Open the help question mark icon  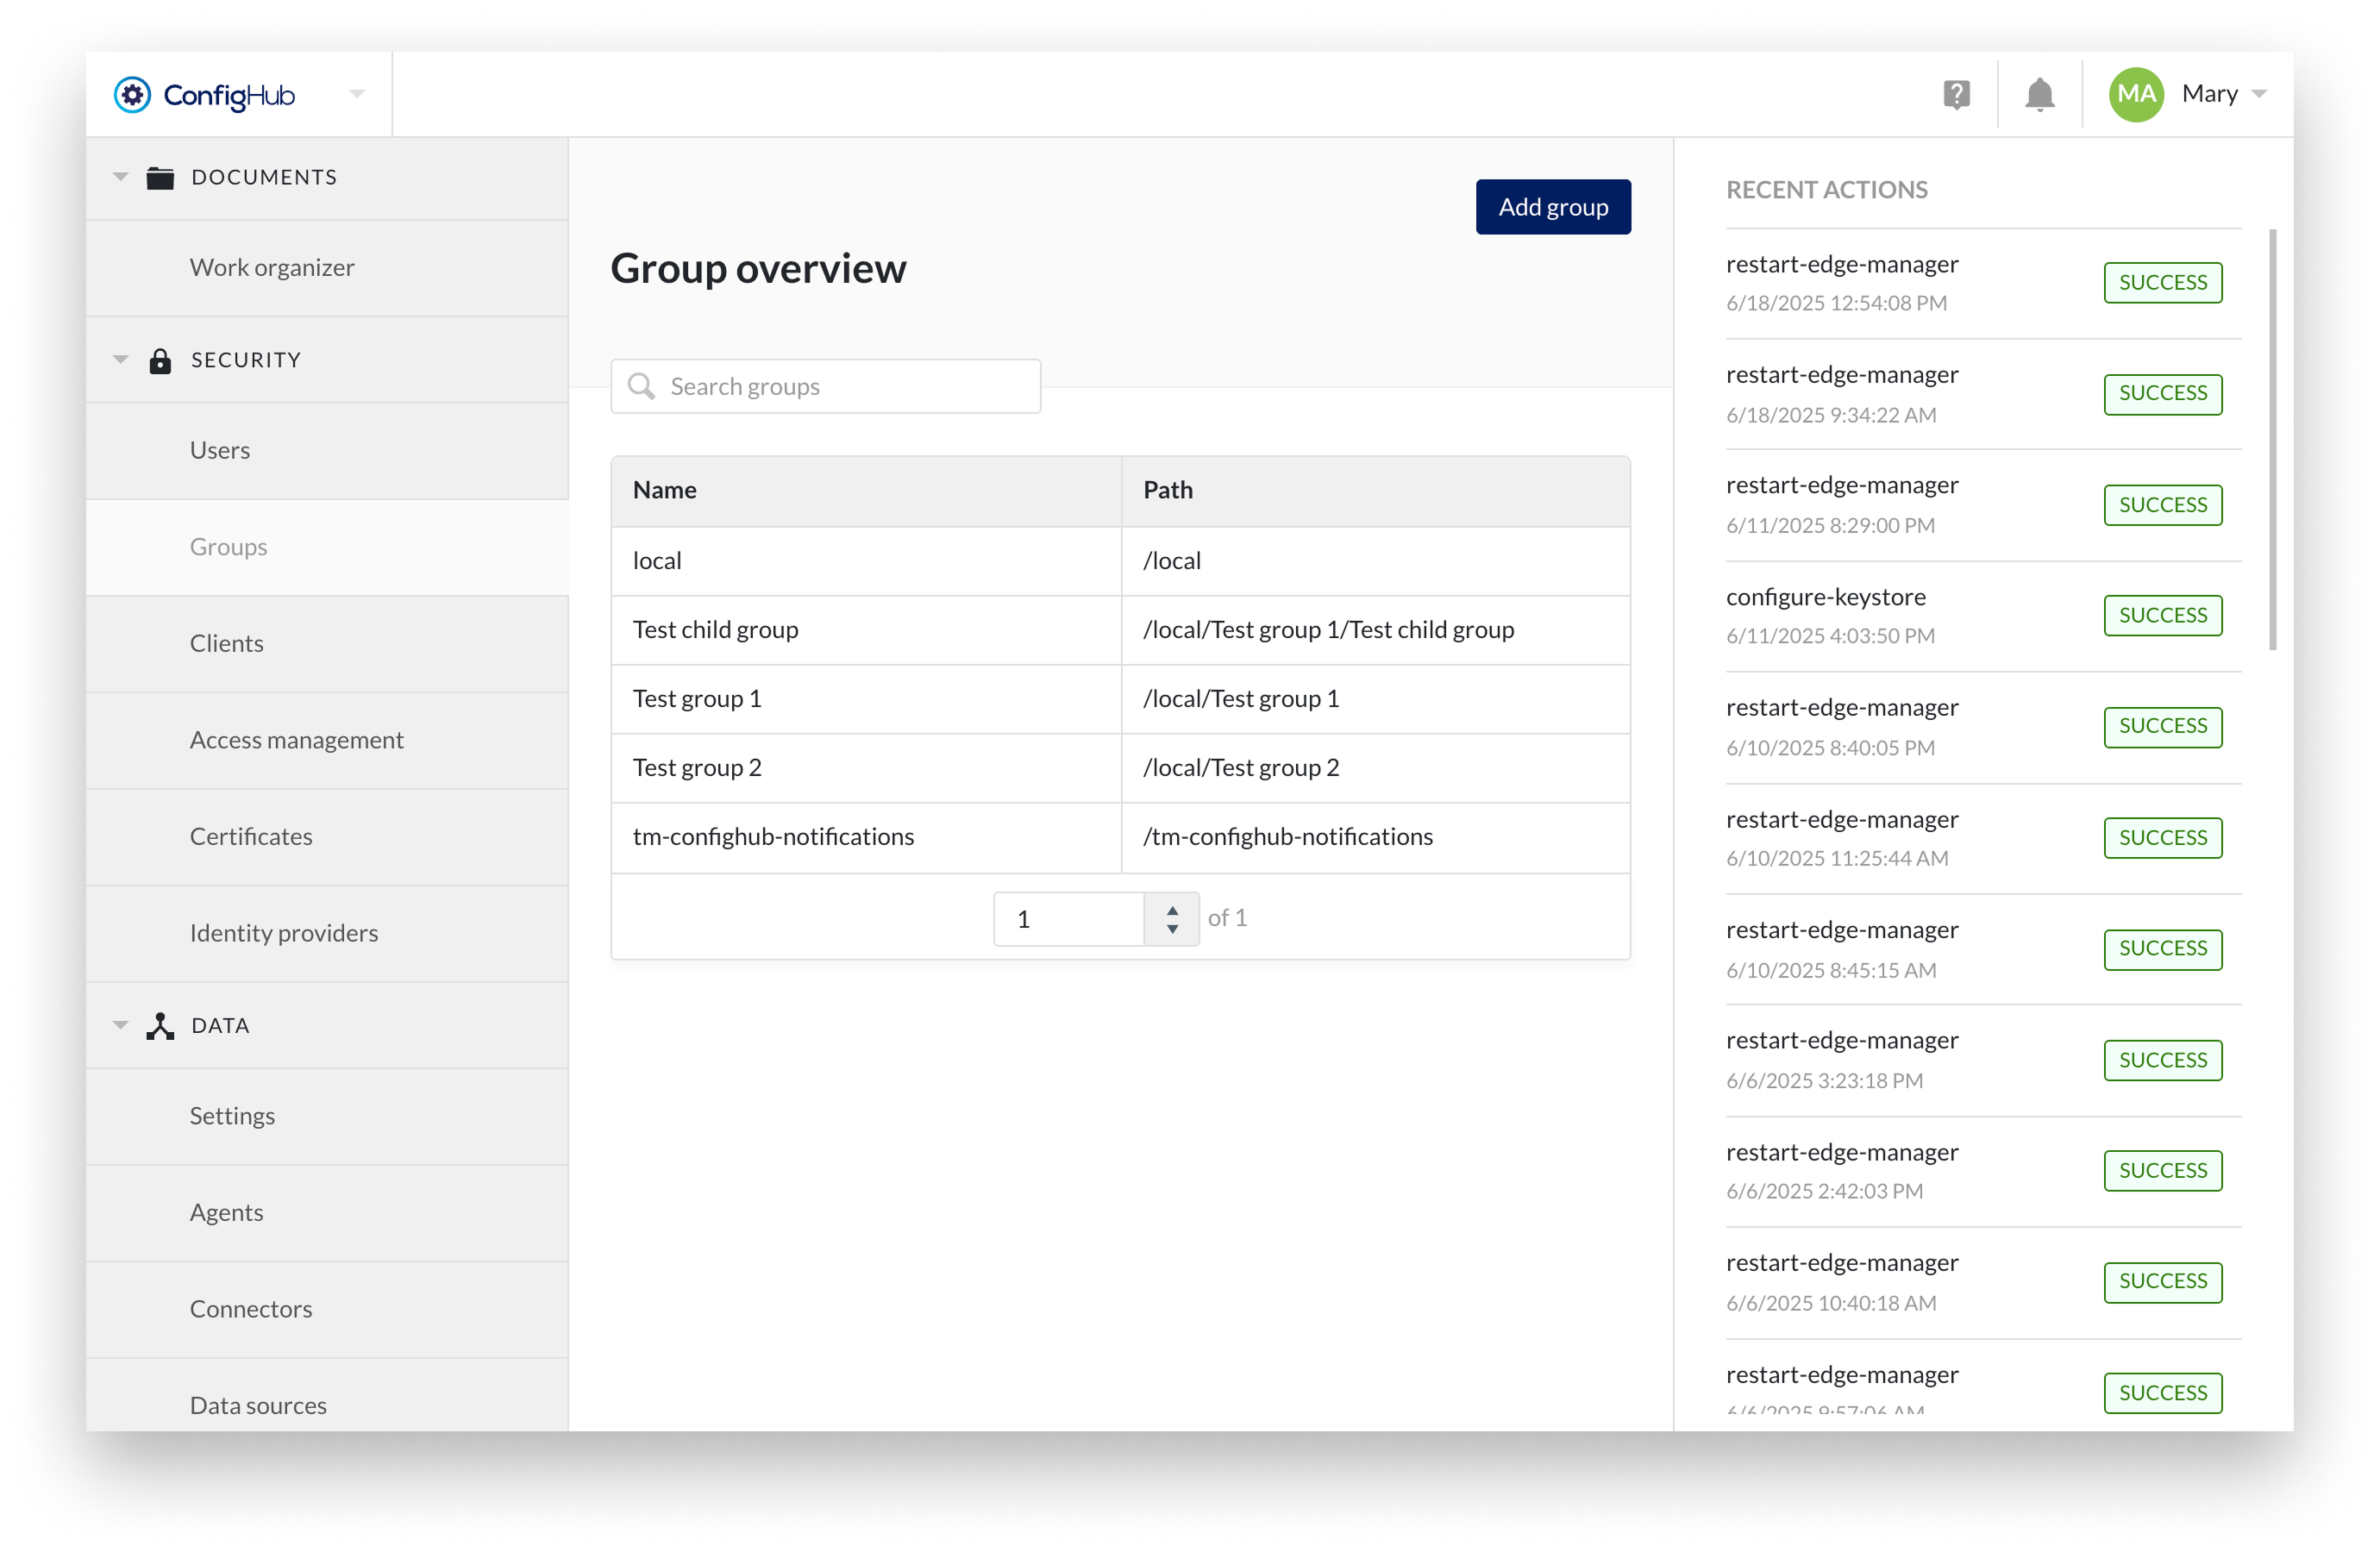click(x=1956, y=95)
